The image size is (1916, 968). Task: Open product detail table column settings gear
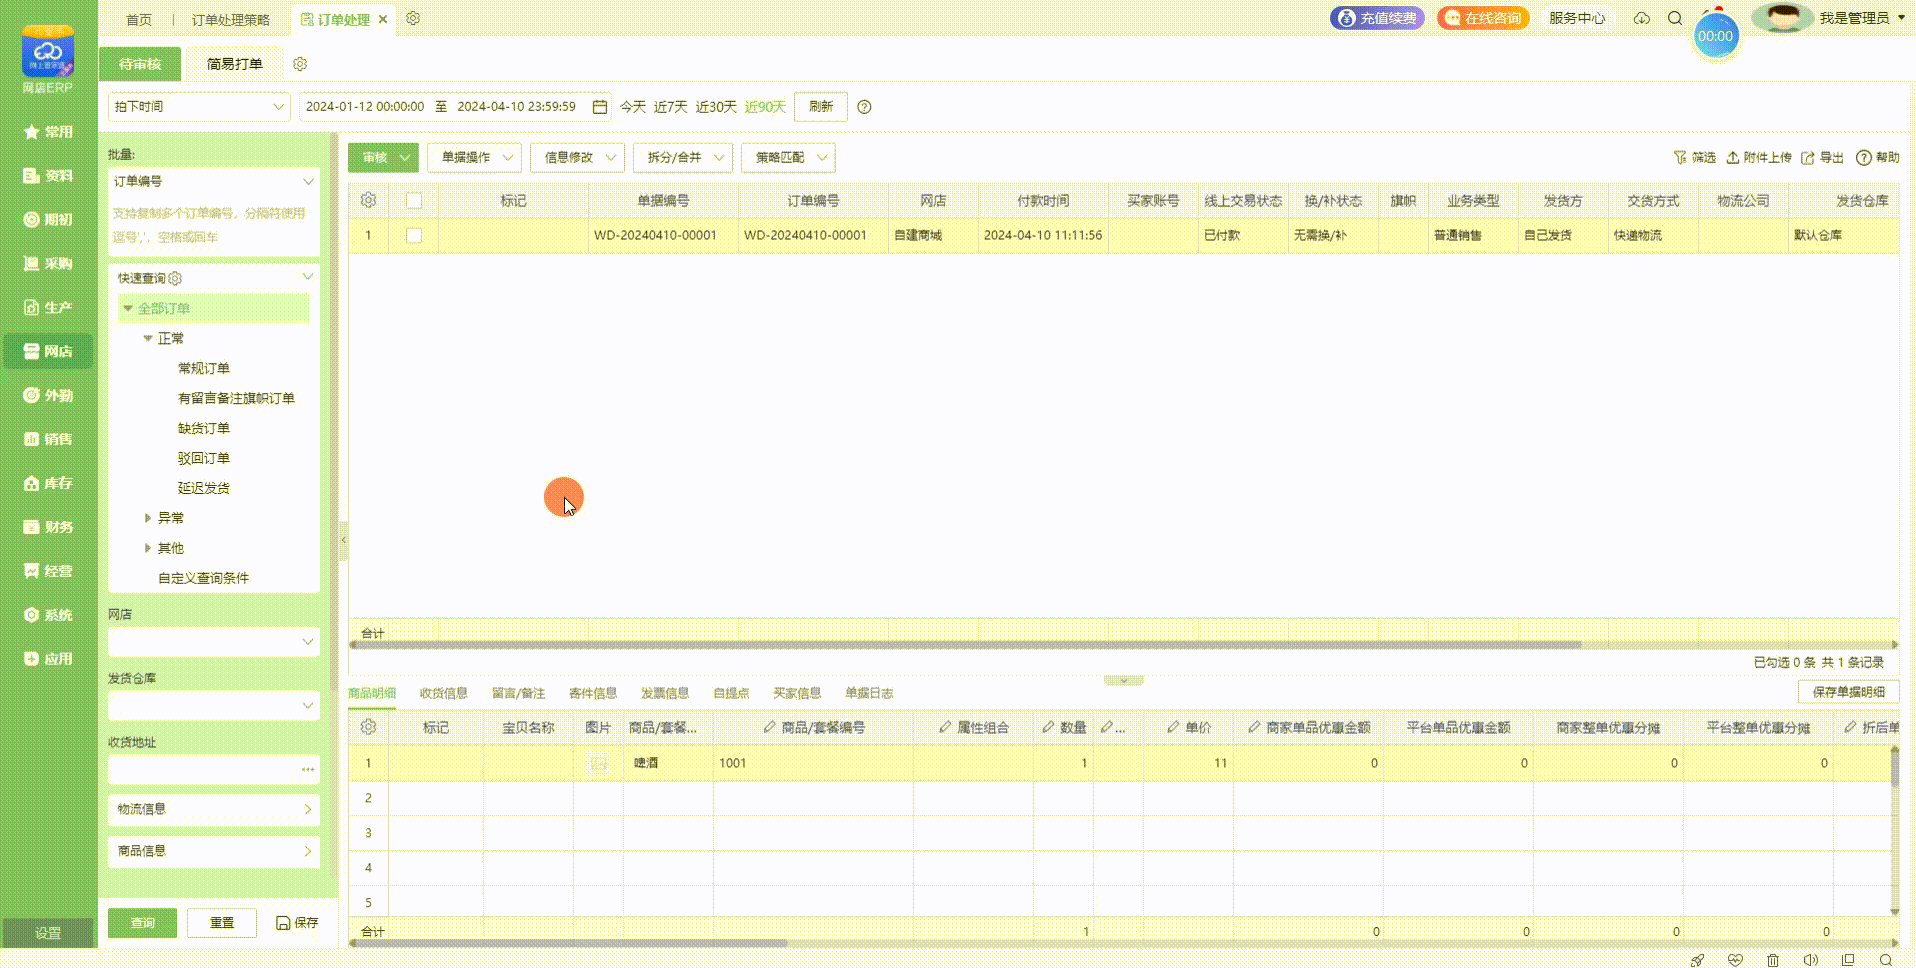(x=368, y=727)
